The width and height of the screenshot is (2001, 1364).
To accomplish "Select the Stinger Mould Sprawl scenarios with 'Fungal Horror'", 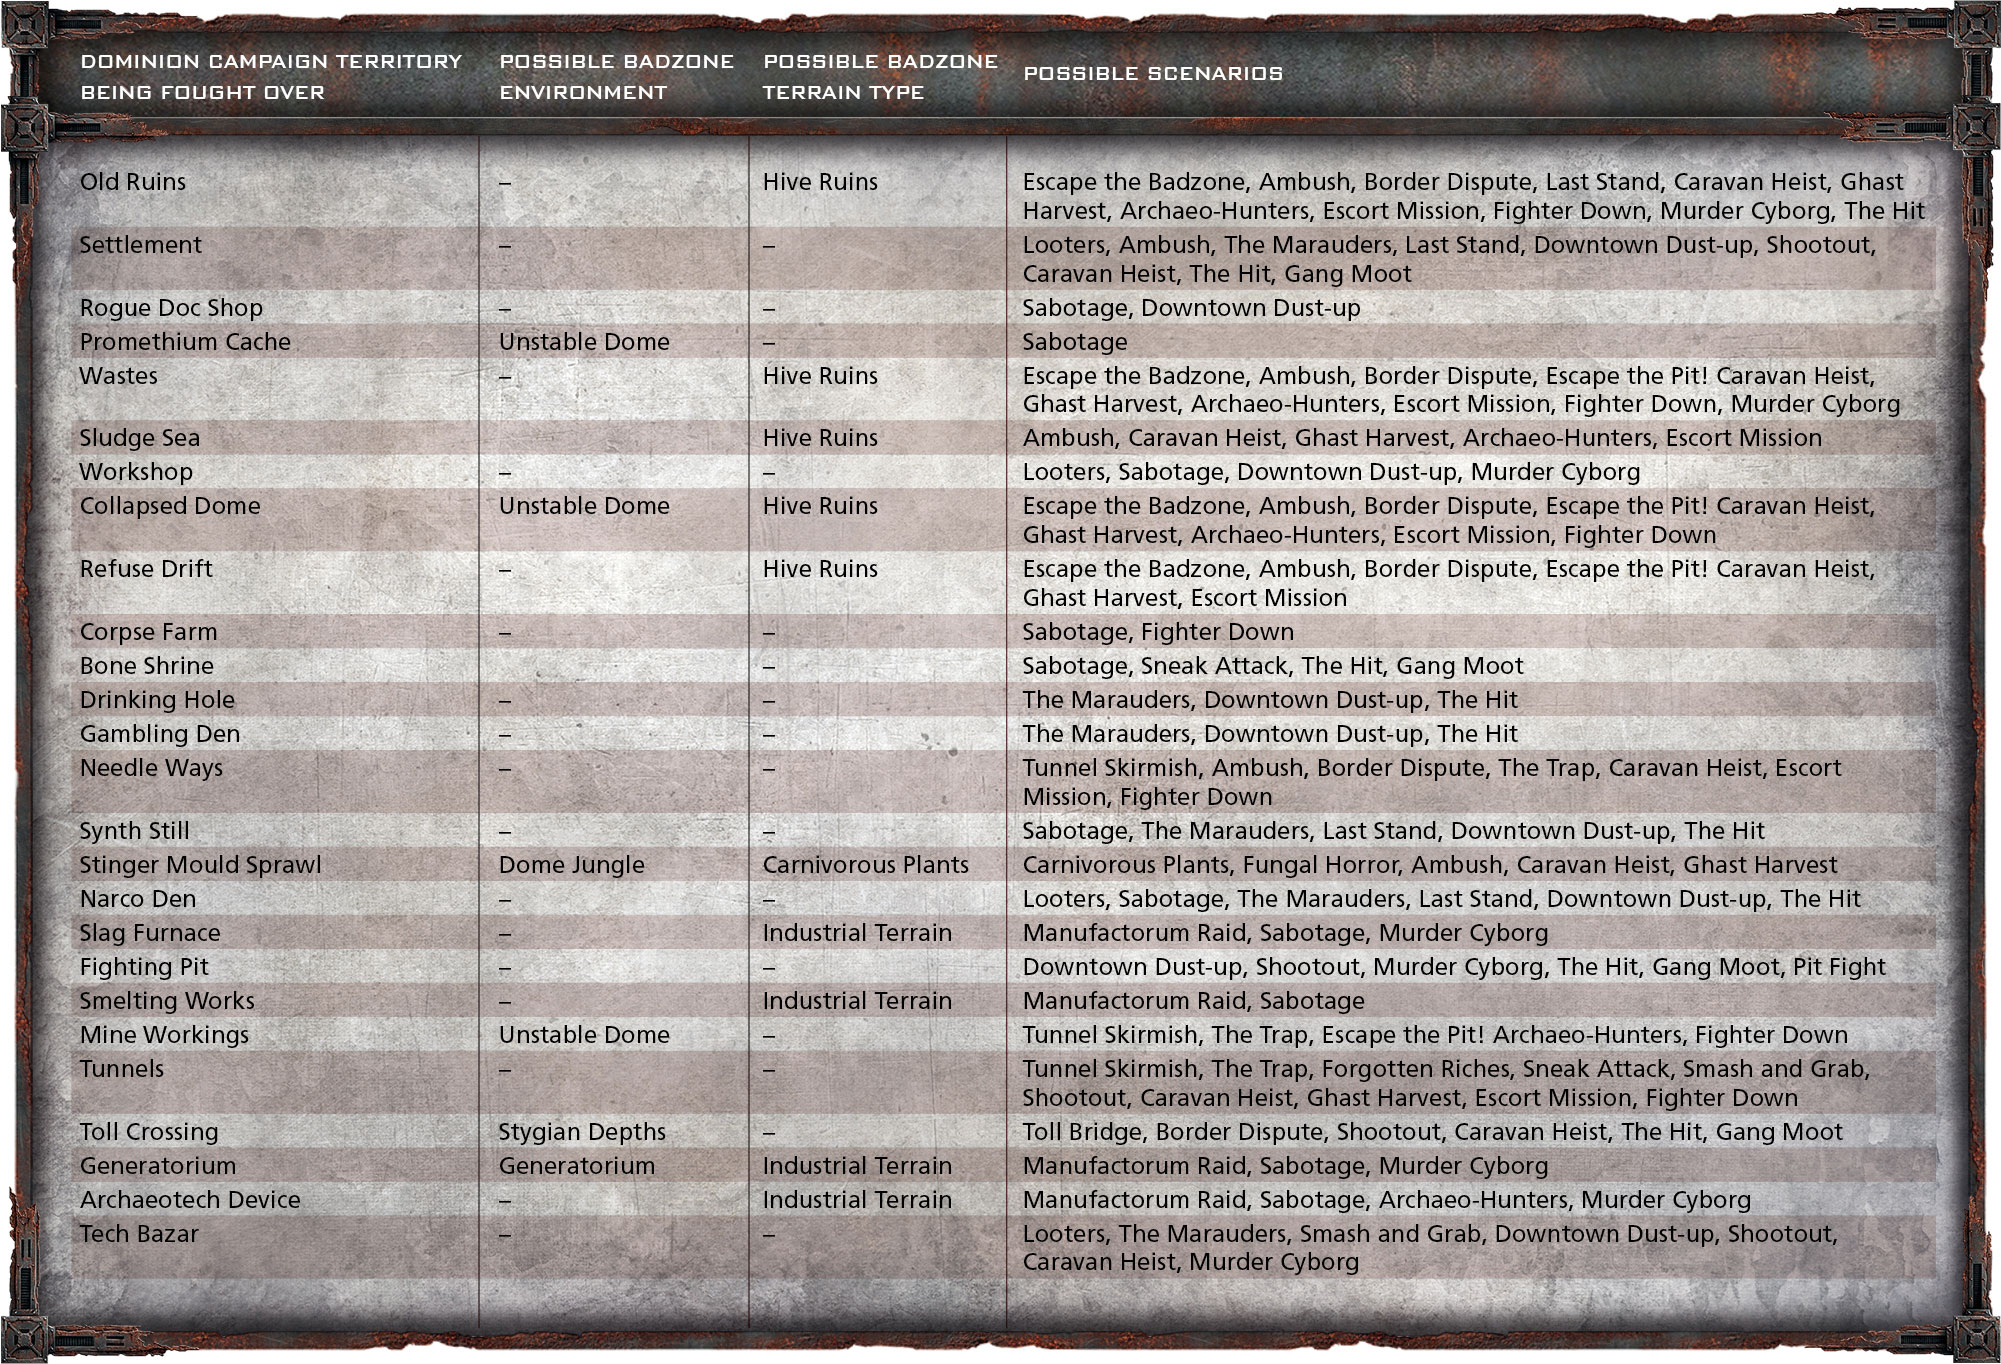I will pos(1430,865).
